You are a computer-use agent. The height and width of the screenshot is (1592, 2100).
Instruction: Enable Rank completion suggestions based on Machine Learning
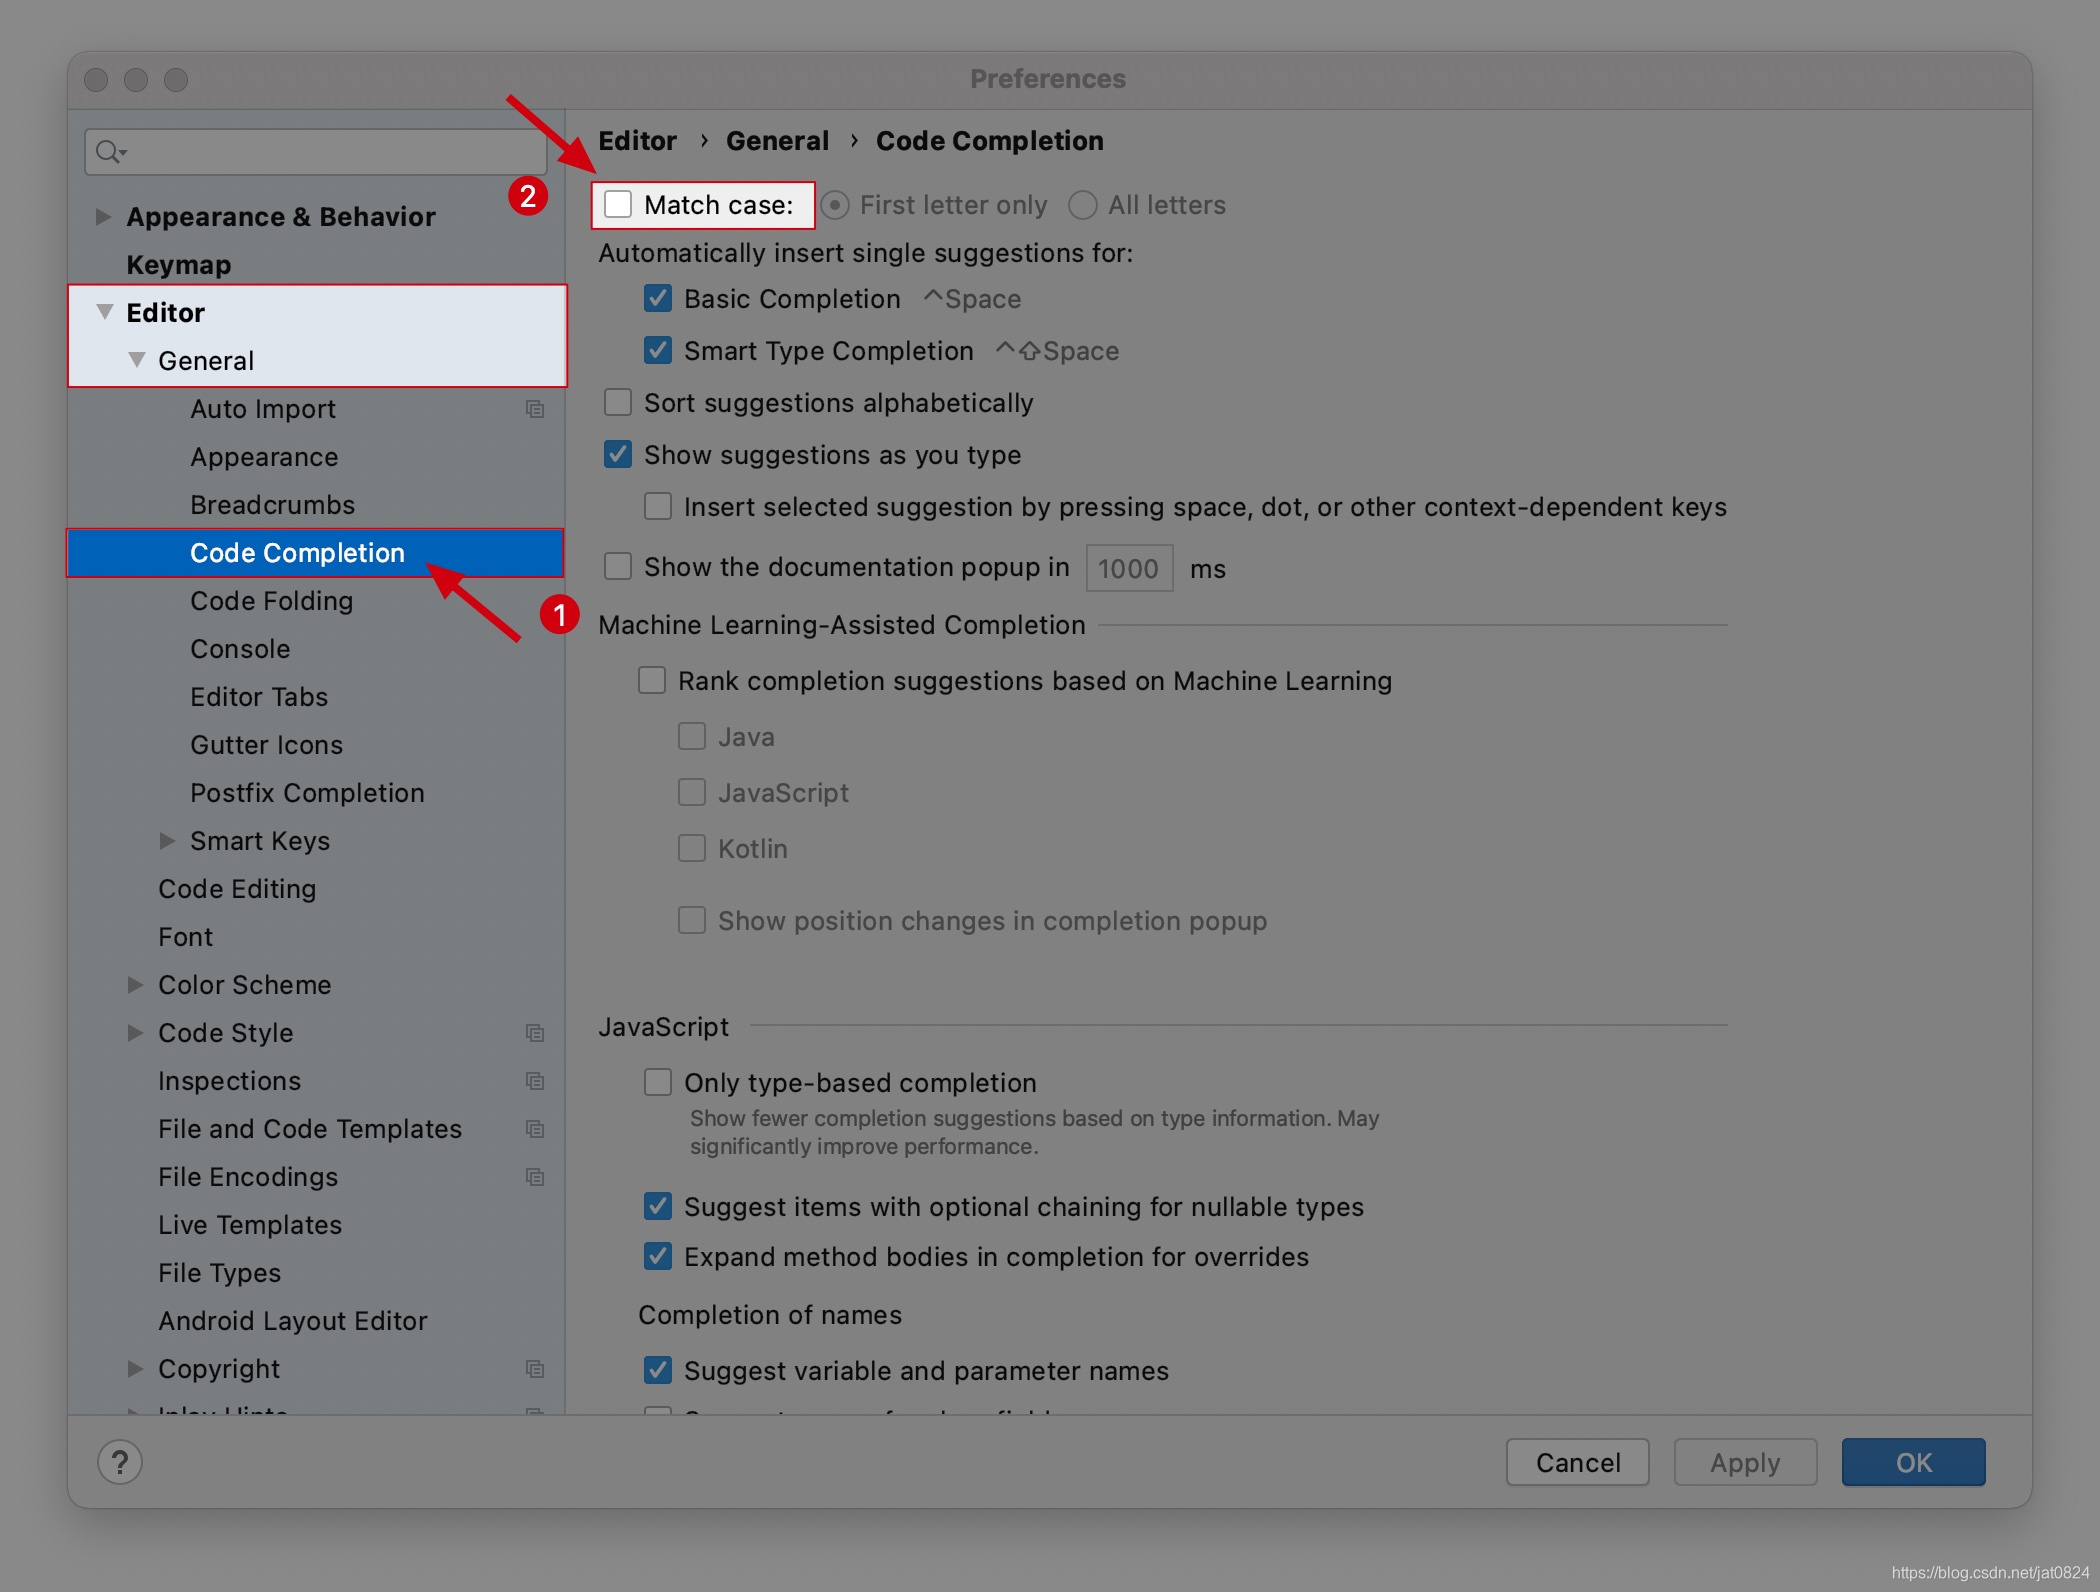coord(652,680)
